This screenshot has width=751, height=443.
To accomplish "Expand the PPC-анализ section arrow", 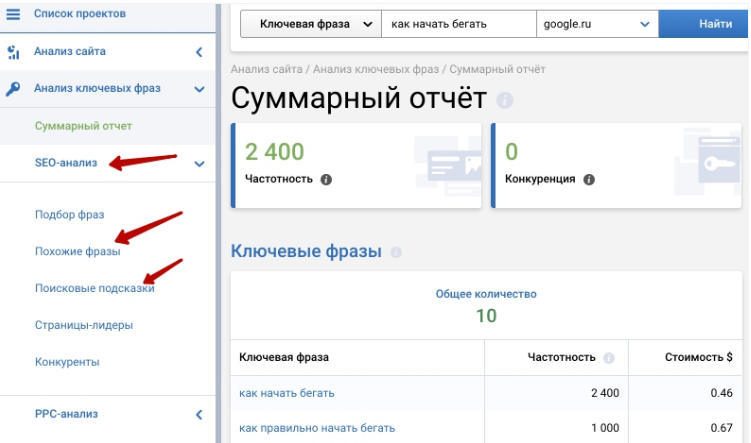I will [x=199, y=415].
